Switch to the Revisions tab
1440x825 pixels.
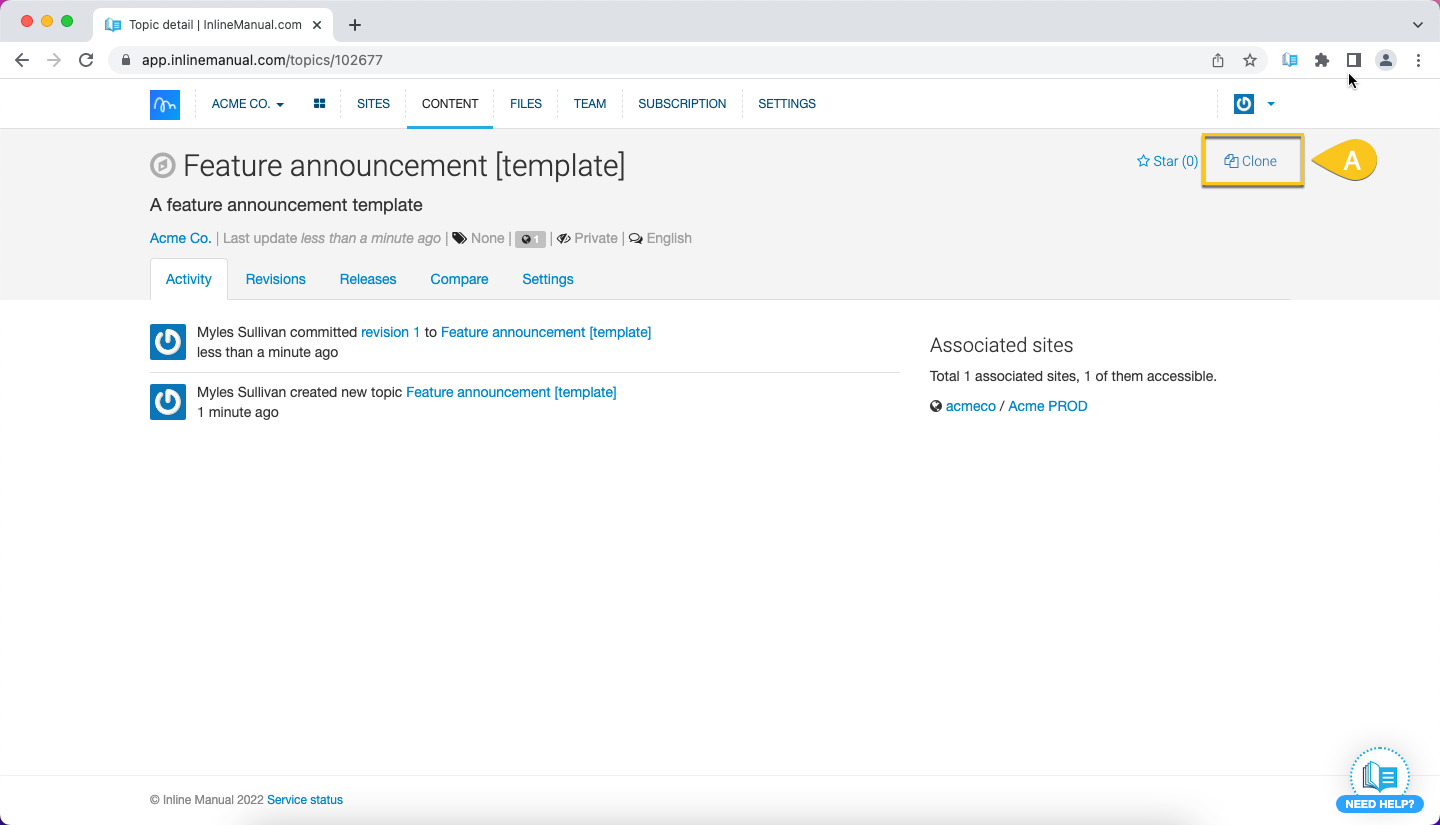coord(275,279)
